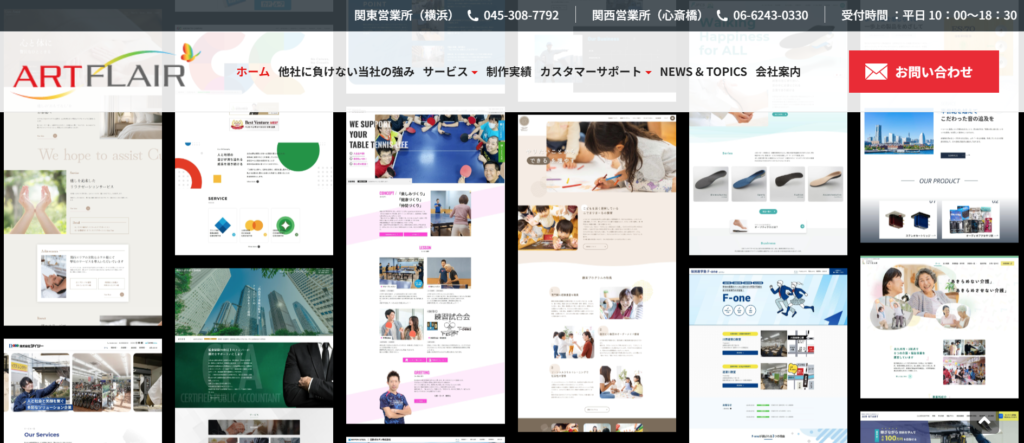The height and width of the screenshot is (443, 1024).
Task: Call Kanto office number 045-308-7792
Action: coord(521,16)
